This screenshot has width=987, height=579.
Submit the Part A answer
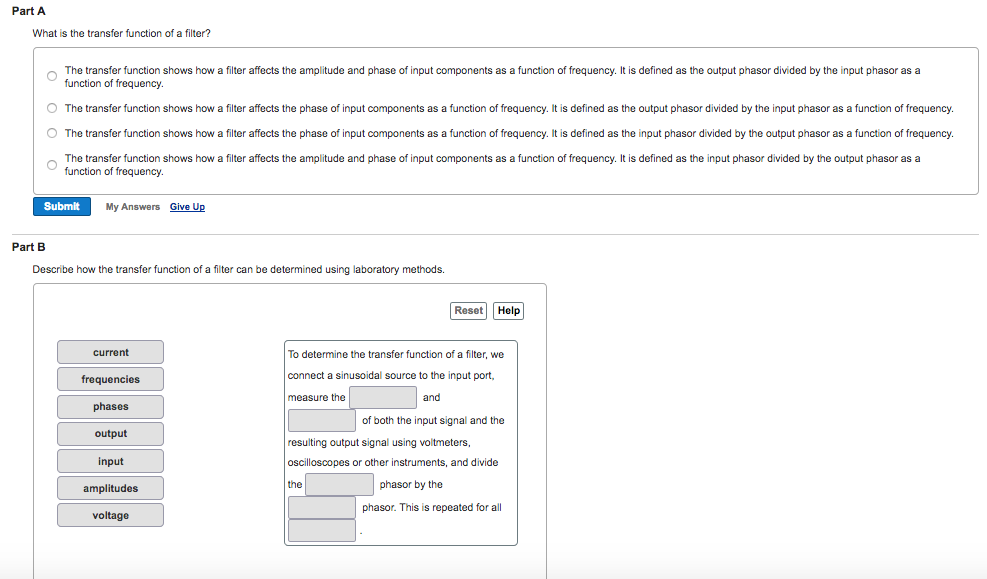pyautogui.click(x=62, y=206)
